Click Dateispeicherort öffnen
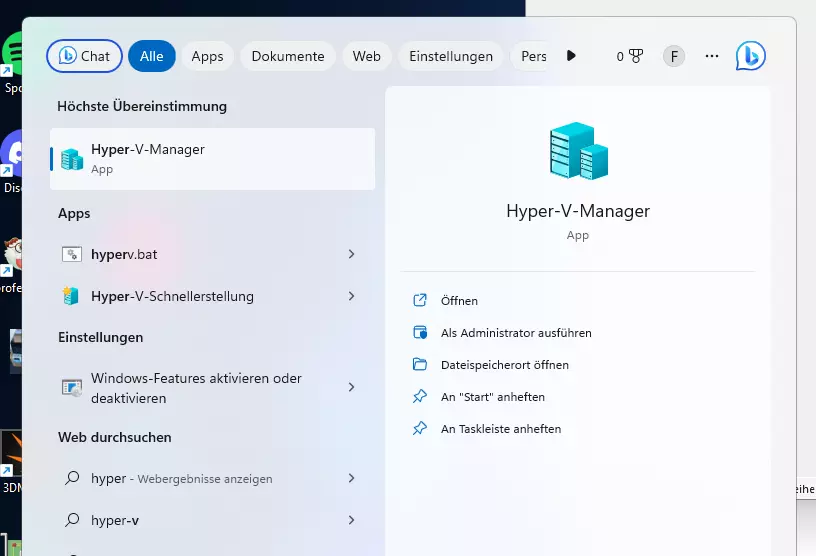 click(x=504, y=365)
